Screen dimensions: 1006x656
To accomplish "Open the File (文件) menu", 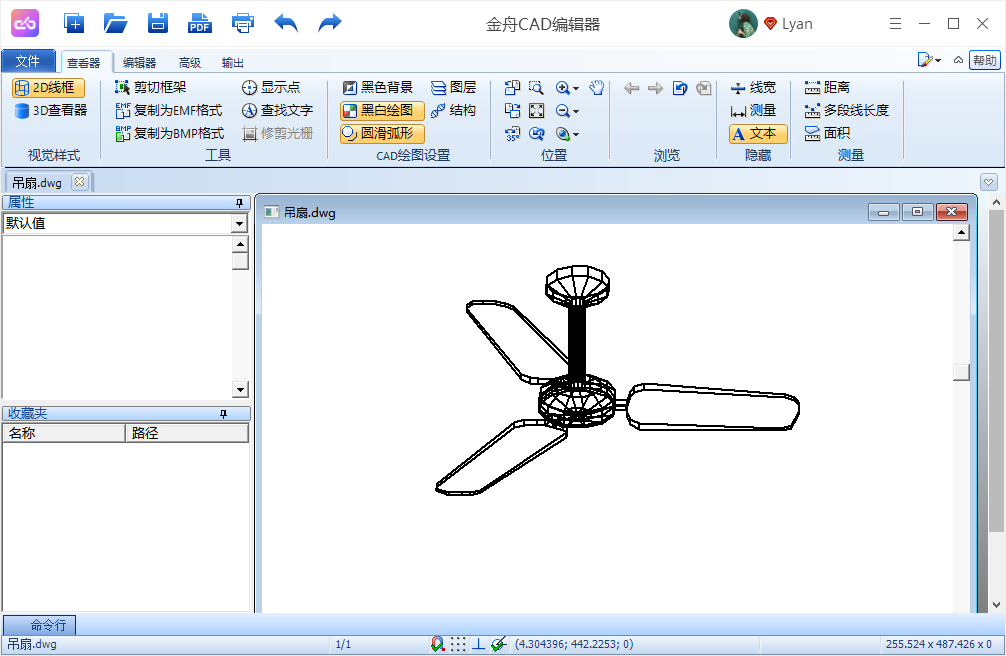I will point(28,61).
